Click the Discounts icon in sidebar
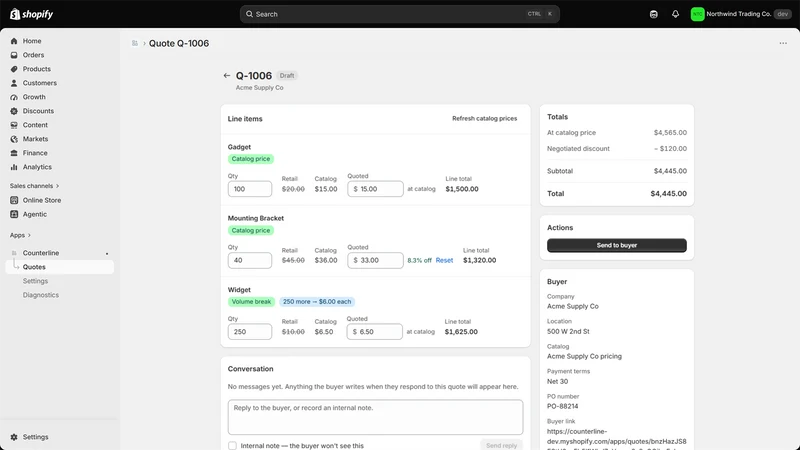Image resolution: width=800 pixels, height=450 pixels. click(x=14, y=111)
